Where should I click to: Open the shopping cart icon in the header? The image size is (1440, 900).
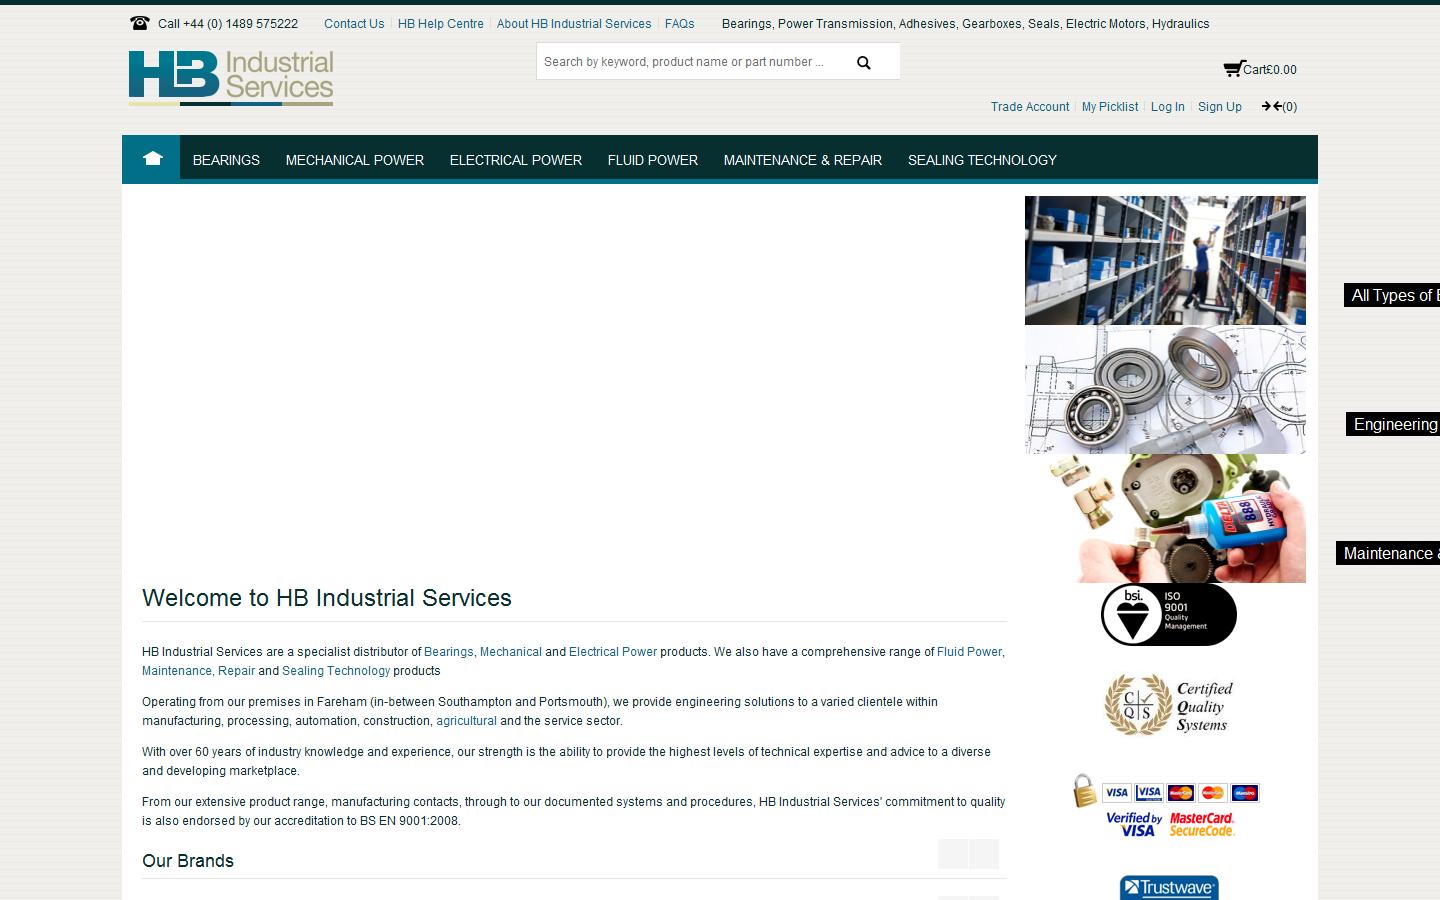1232,68
